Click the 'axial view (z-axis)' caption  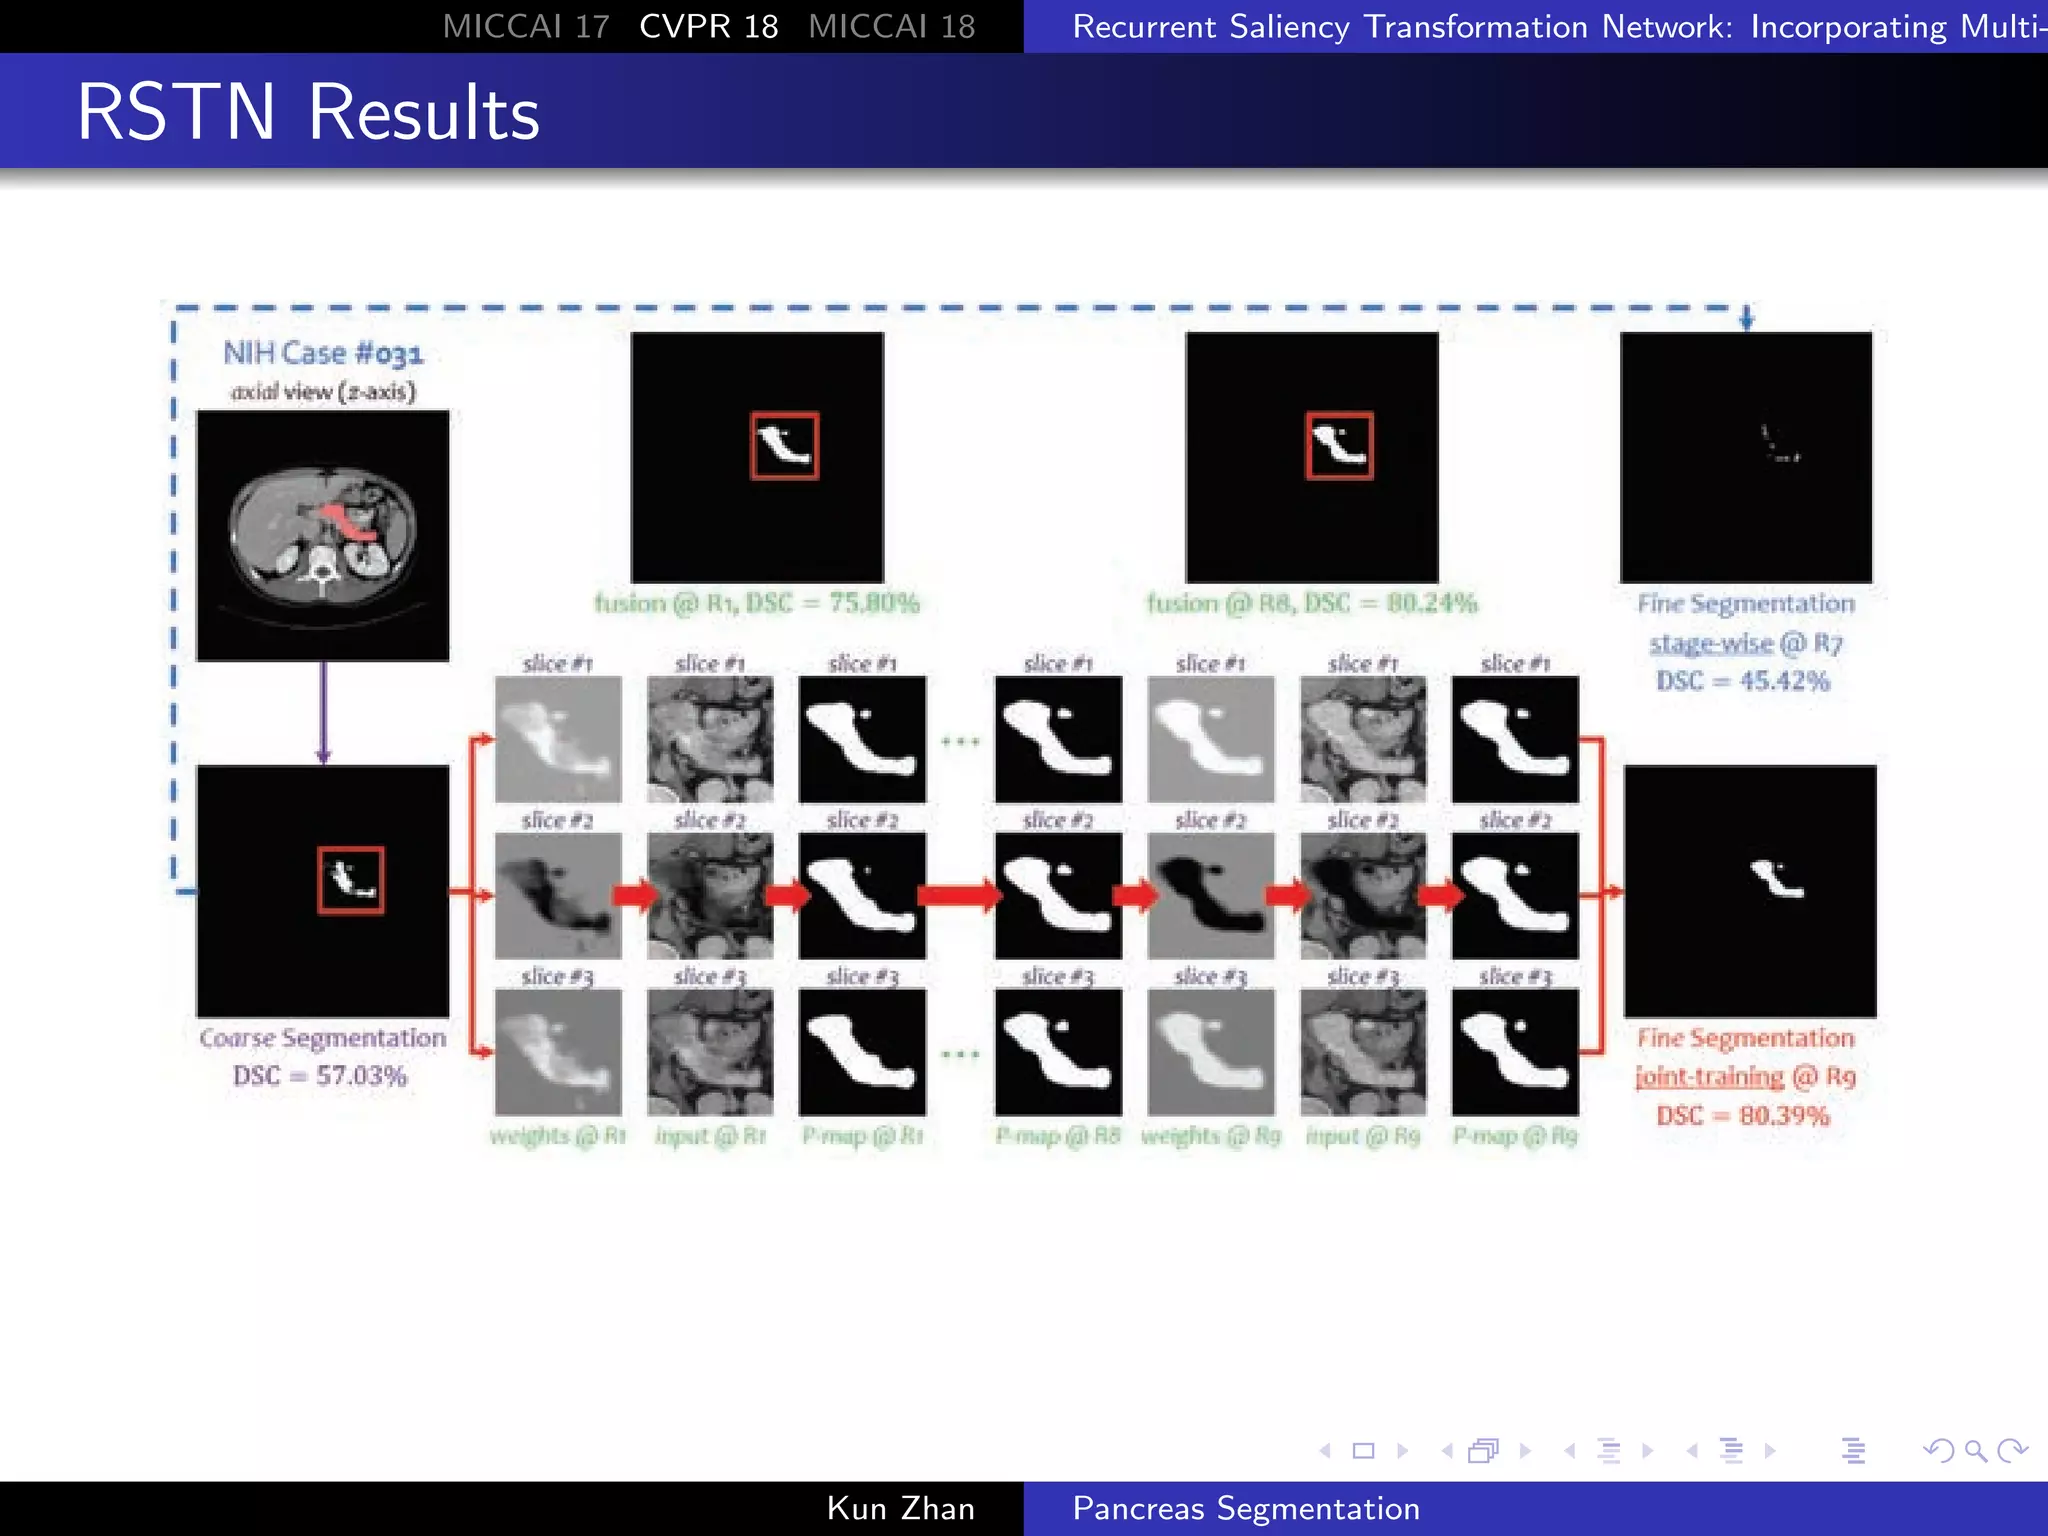323,392
